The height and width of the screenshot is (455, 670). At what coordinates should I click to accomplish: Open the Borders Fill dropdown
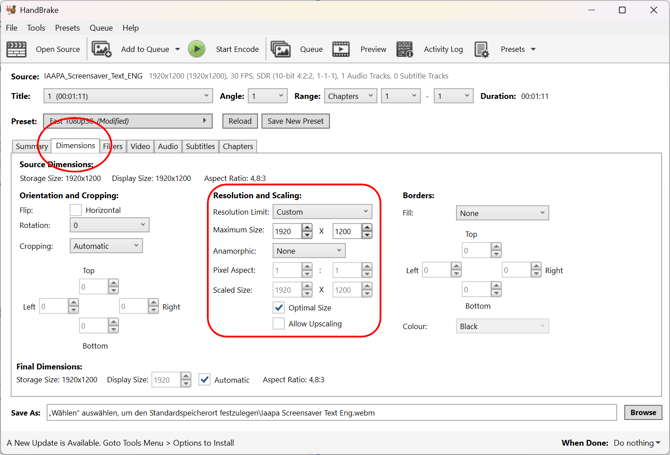[502, 213]
